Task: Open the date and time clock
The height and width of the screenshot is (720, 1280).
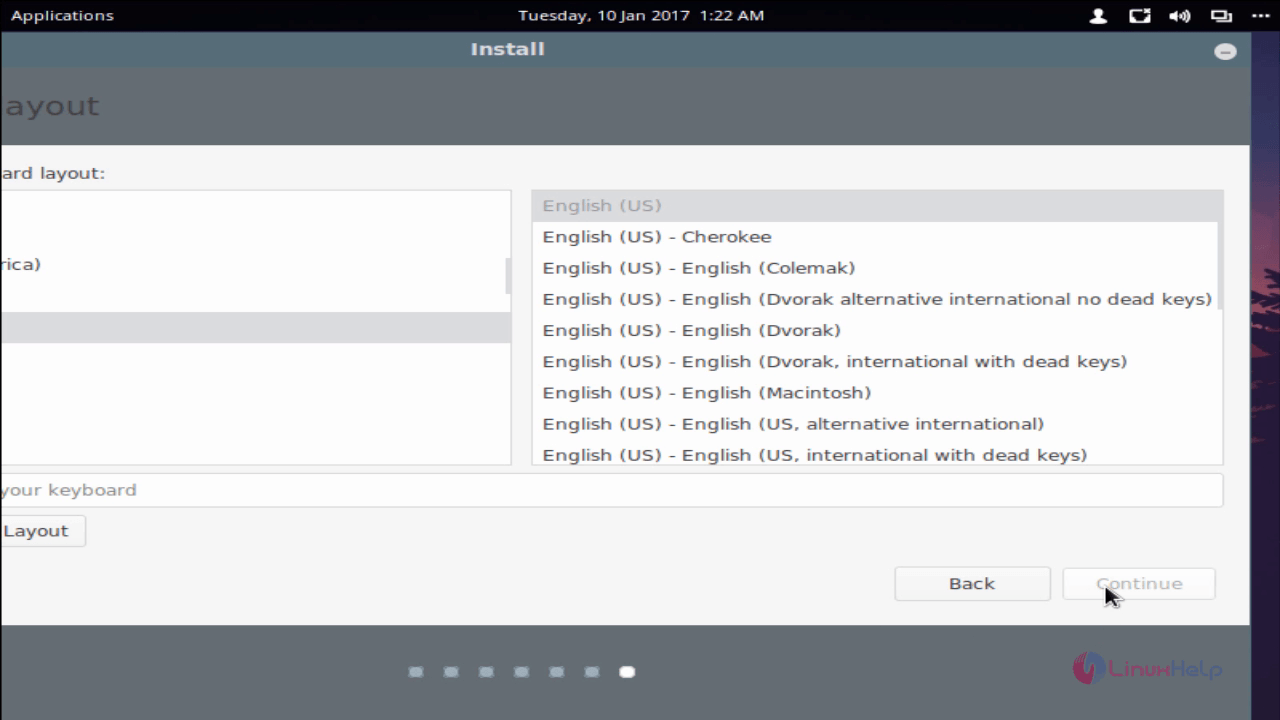Action: click(x=641, y=15)
